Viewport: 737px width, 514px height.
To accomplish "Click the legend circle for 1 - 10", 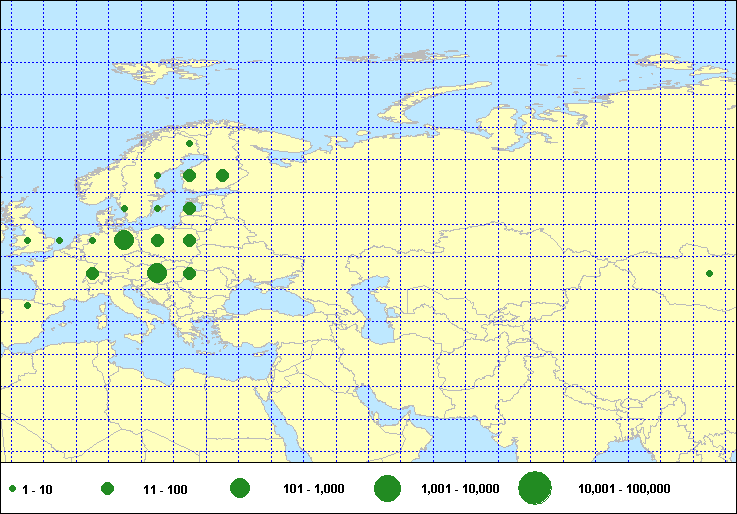I will tap(12, 489).
